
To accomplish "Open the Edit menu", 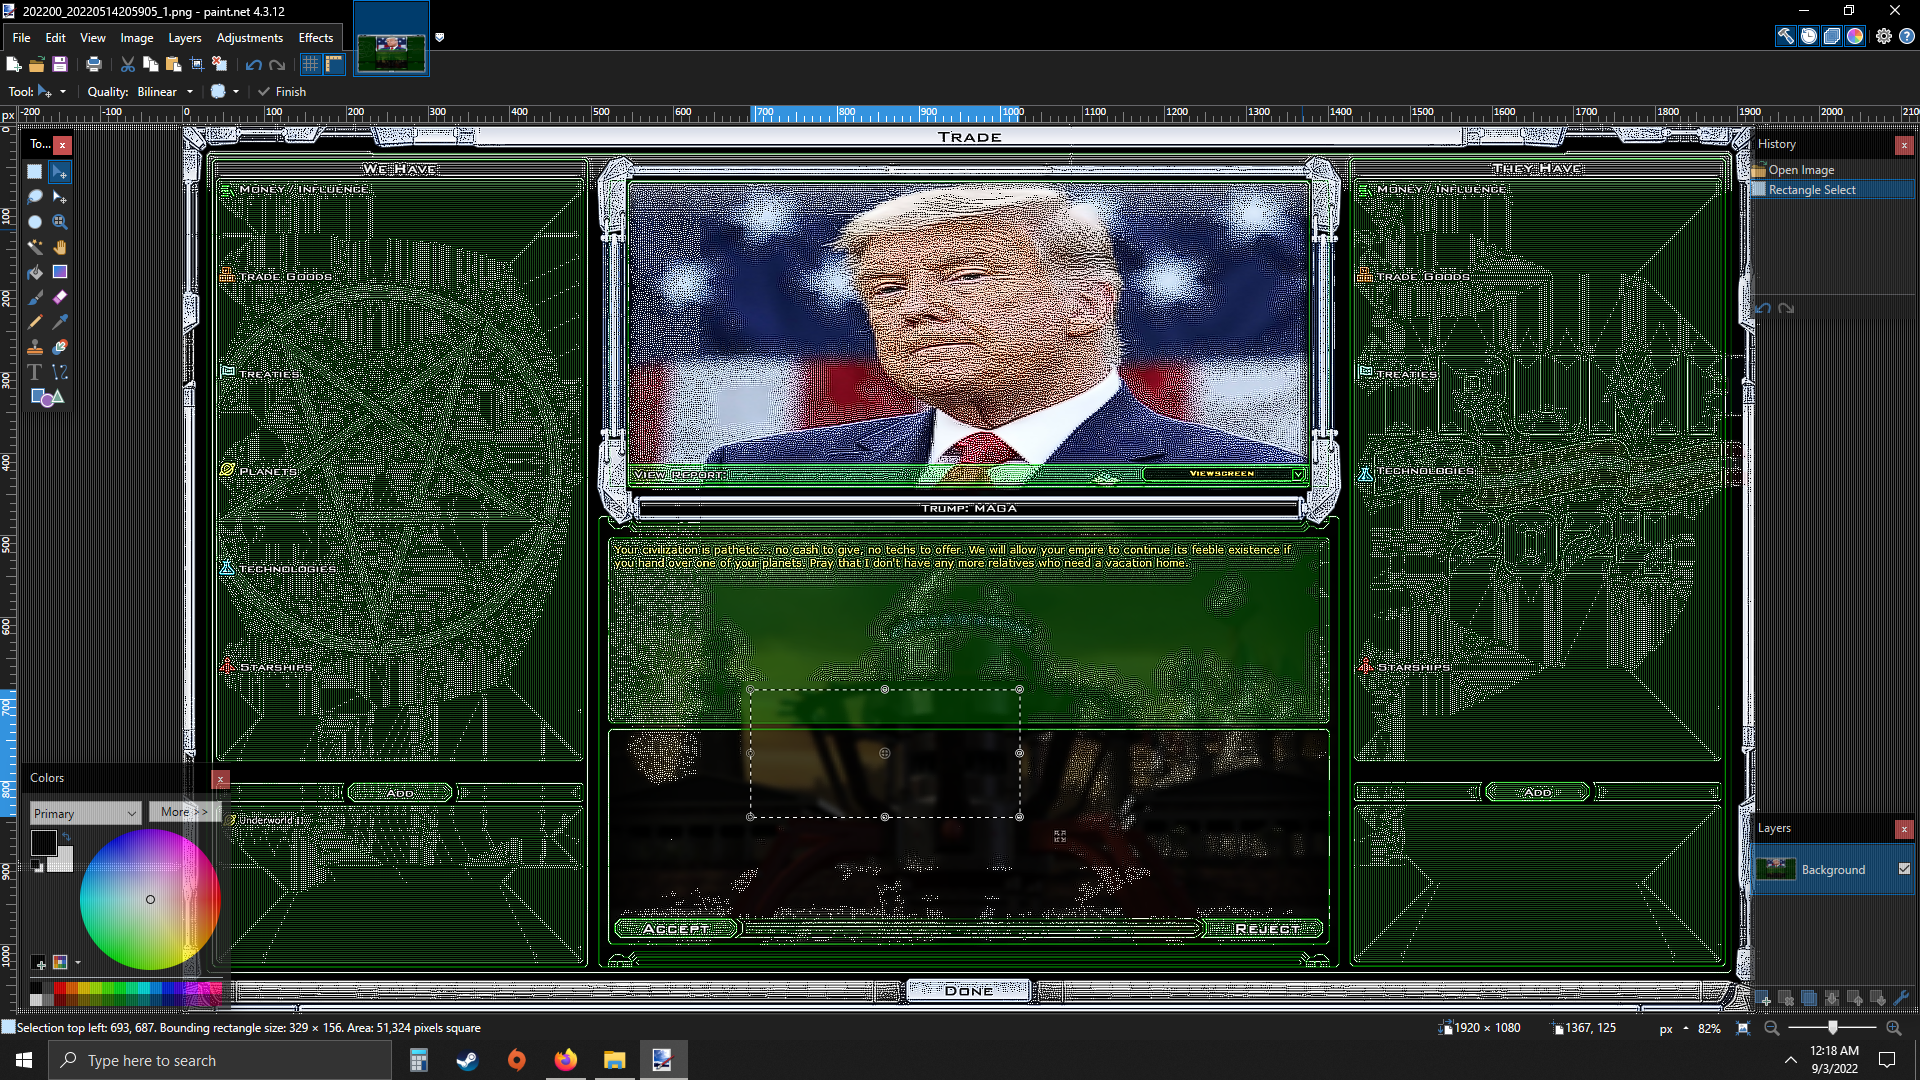I will tap(55, 38).
